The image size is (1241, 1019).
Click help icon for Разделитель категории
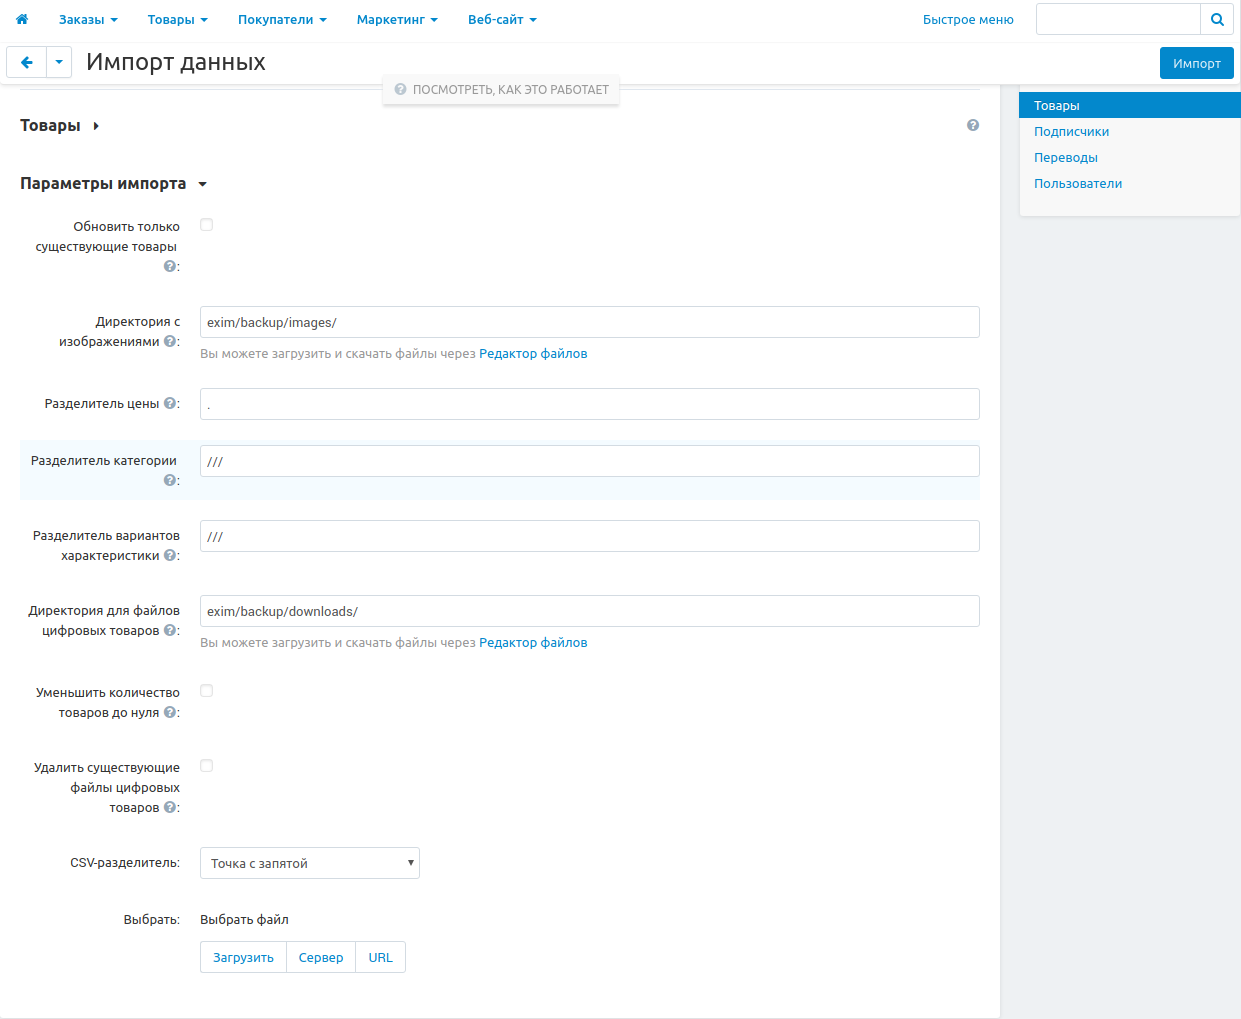click(x=170, y=481)
